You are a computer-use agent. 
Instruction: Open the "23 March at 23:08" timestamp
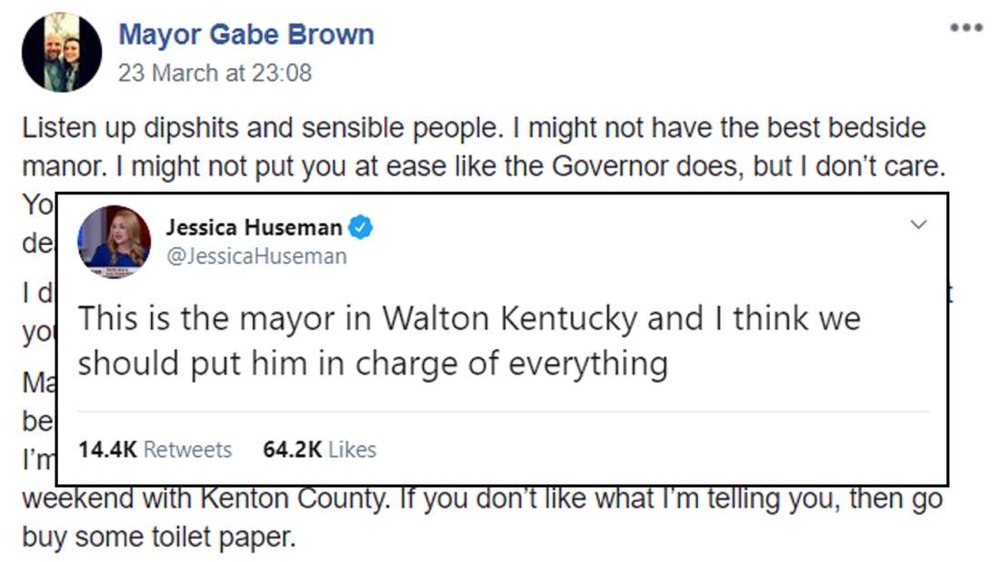215,73
